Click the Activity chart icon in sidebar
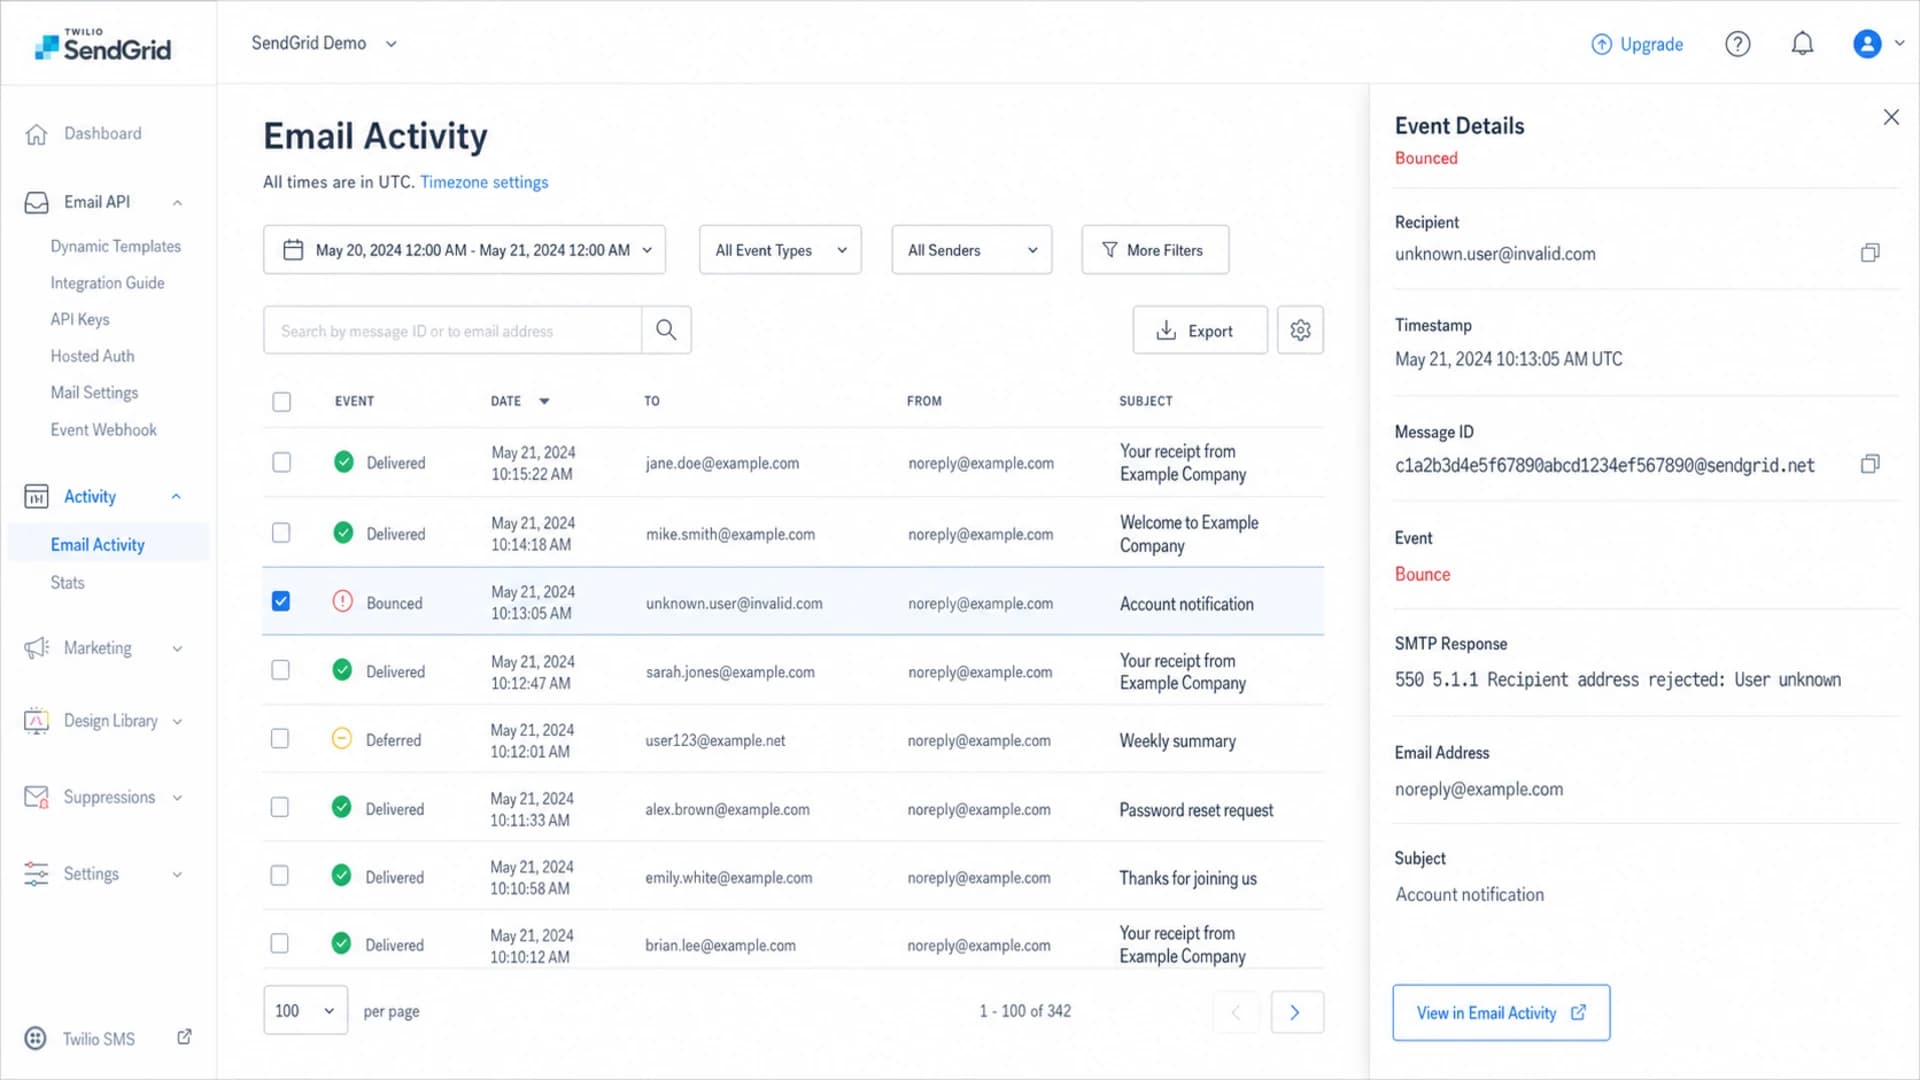The image size is (1920, 1080). tap(36, 497)
